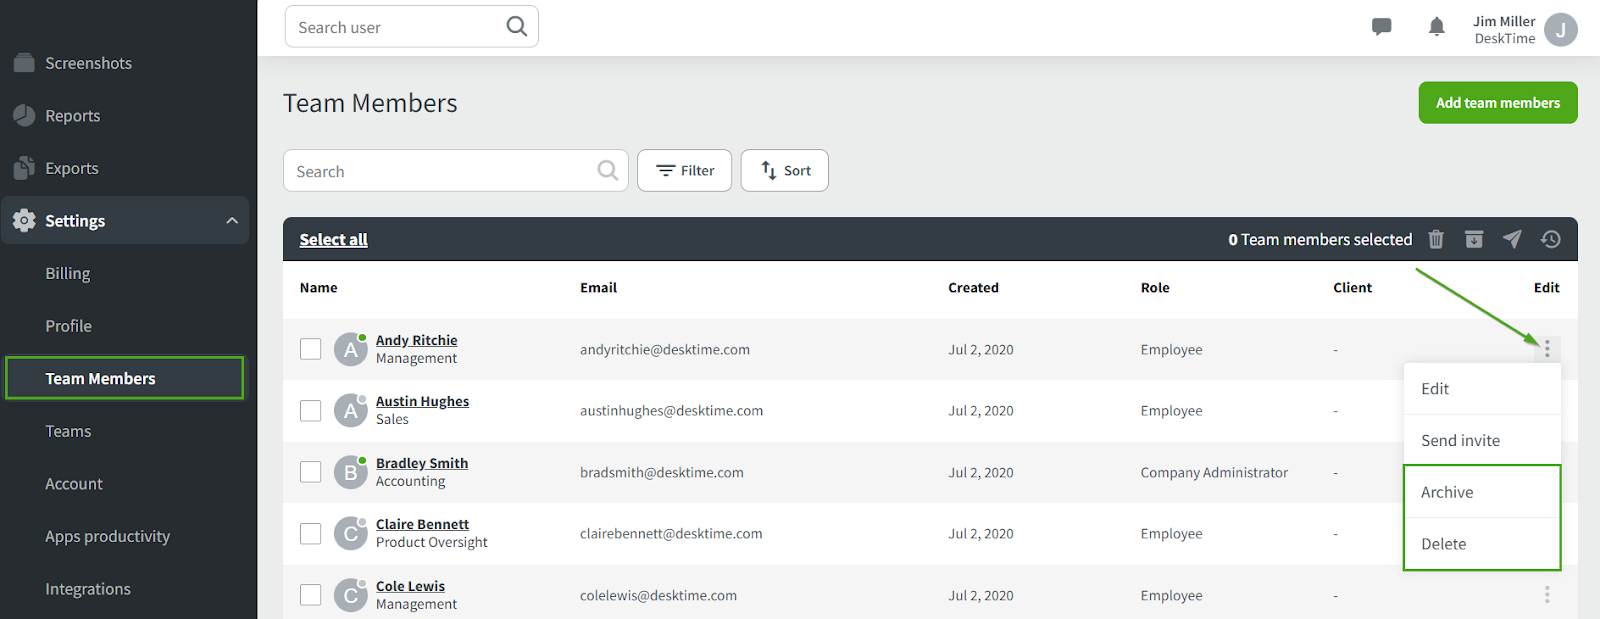Open the Sort options
Screen dimensions: 1600x619
pos(785,171)
